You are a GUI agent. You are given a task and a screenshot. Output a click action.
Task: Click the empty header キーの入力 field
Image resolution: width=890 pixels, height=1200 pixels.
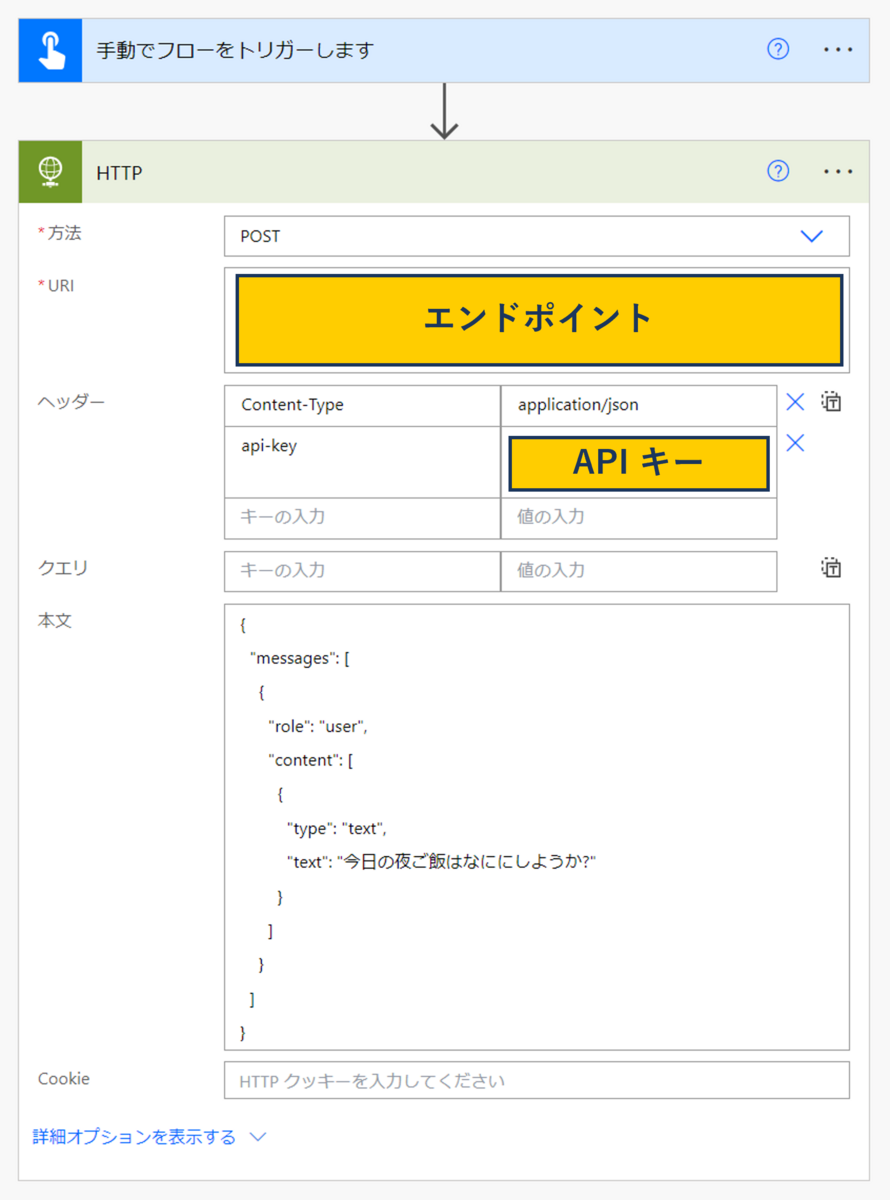(x=360, y=517)
